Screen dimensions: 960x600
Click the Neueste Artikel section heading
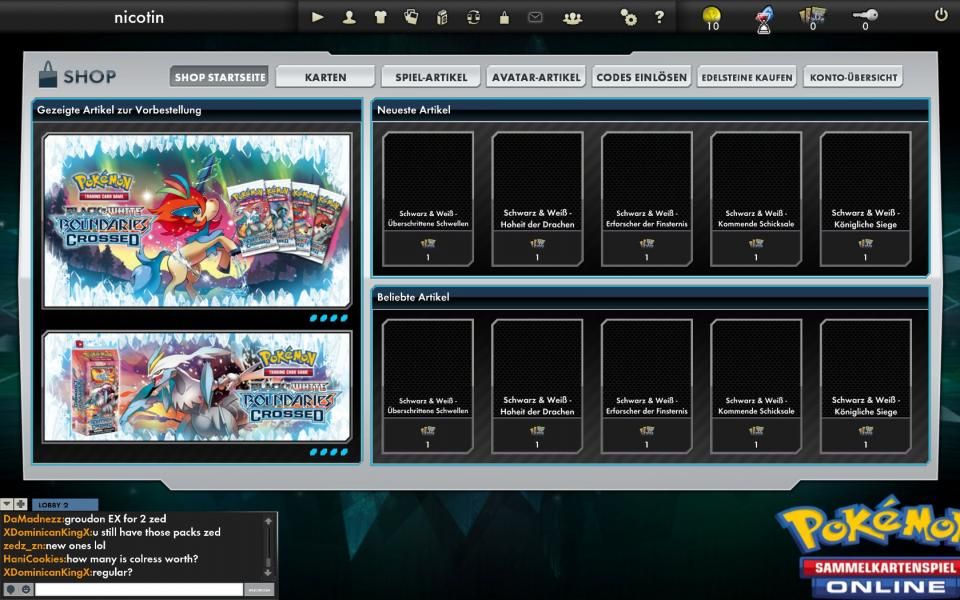(413, 110)
